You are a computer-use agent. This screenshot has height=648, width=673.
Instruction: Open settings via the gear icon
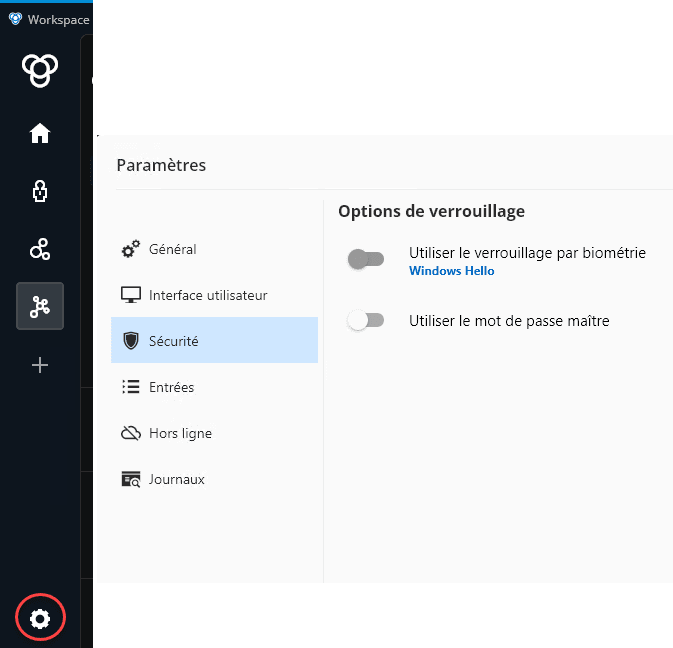[40, 618]
